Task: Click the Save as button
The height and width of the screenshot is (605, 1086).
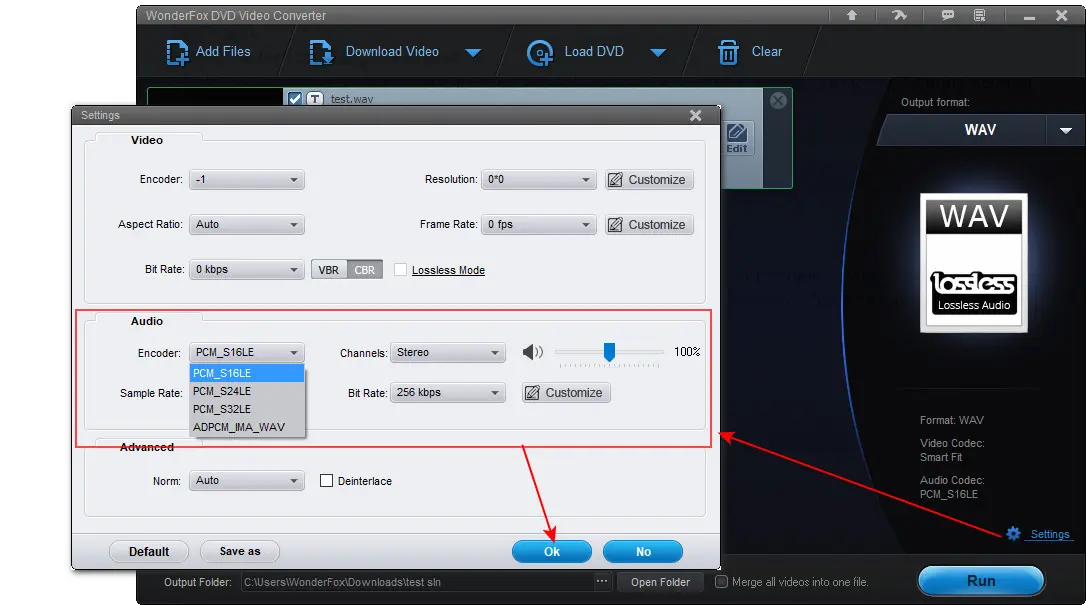Action: (240, 552)
